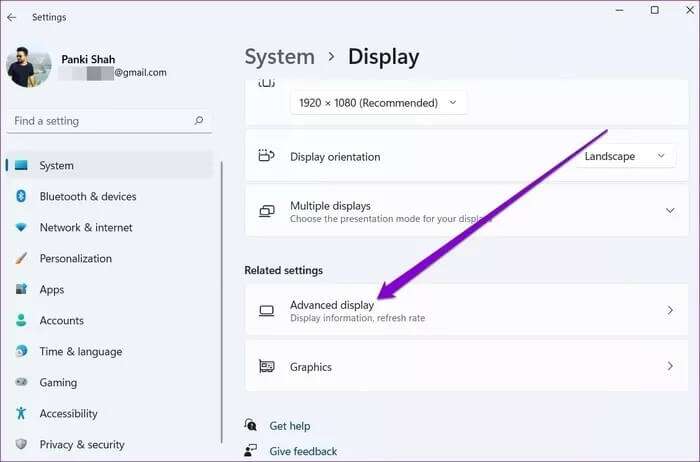Click the back arrow in Settings title bar

[x=11, y=17]
